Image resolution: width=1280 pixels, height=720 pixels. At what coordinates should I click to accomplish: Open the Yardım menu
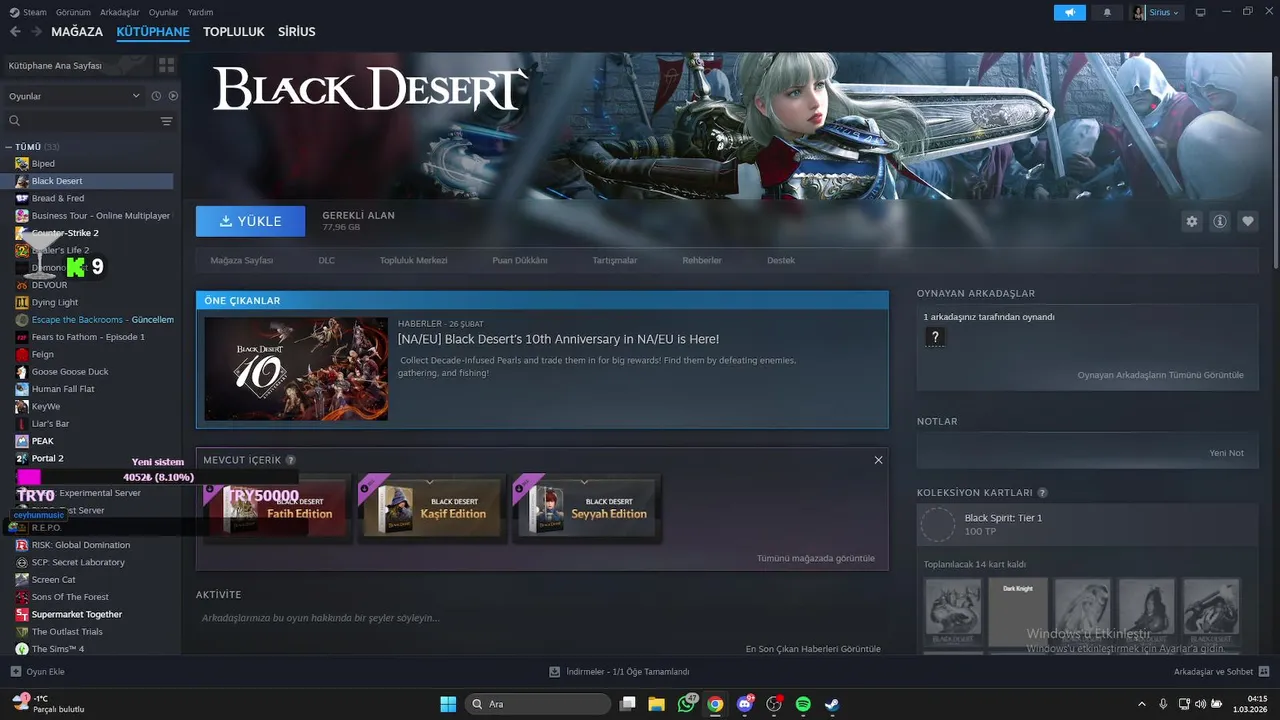(200, 12)
